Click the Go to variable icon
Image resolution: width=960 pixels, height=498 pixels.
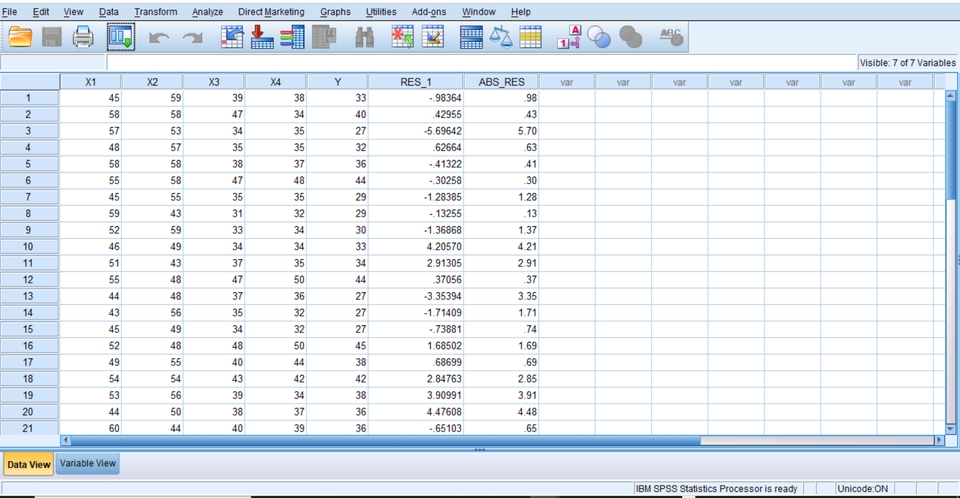click(261, 37)
